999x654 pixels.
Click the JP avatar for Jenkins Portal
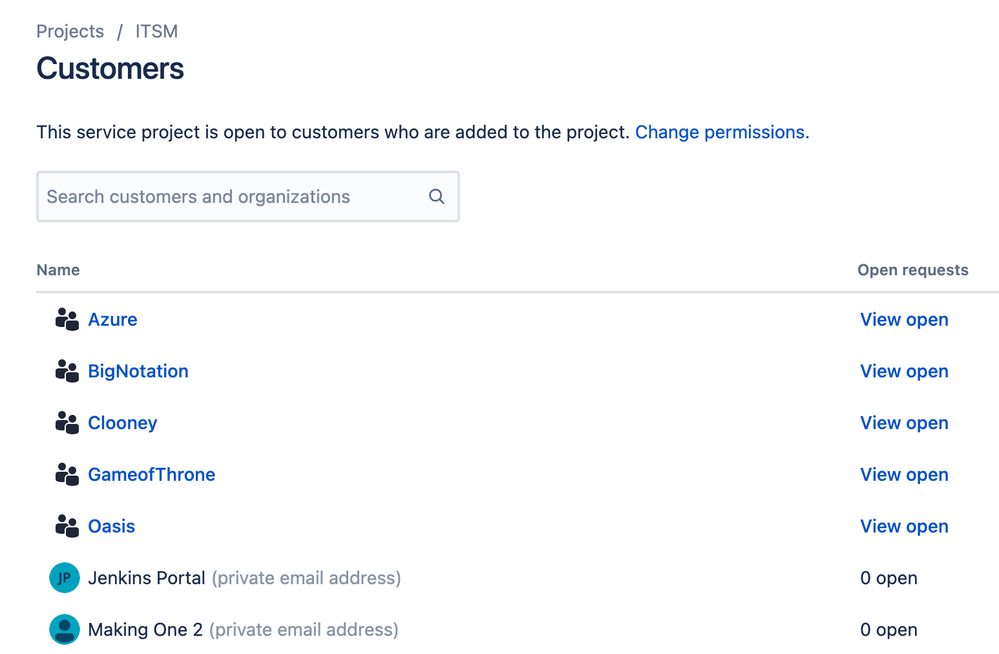point(64,578)
